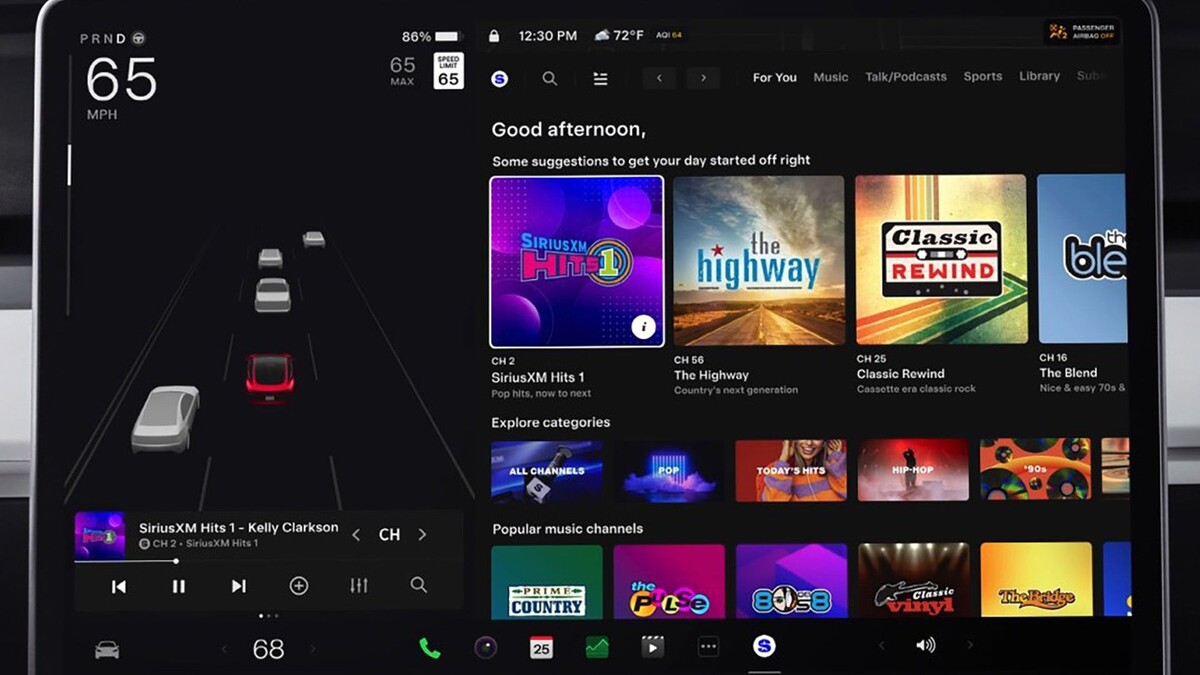The width and height of the screenshot is (1200, 675).
Task: Go forward with the right arrow button
Action: [703, 78]
